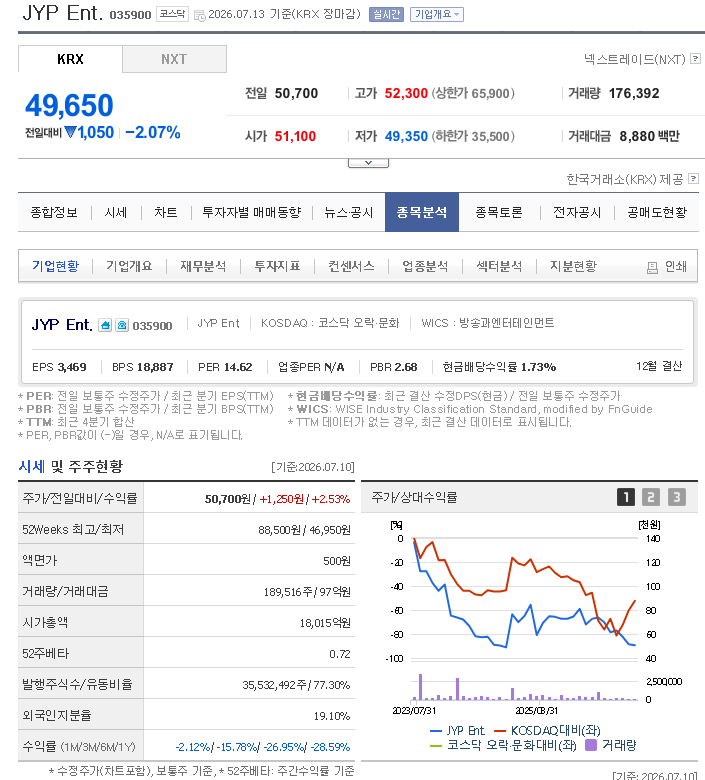The image size is (705, 780).
Task: Click the 고가 value 52,300
Action: (406, 94)
